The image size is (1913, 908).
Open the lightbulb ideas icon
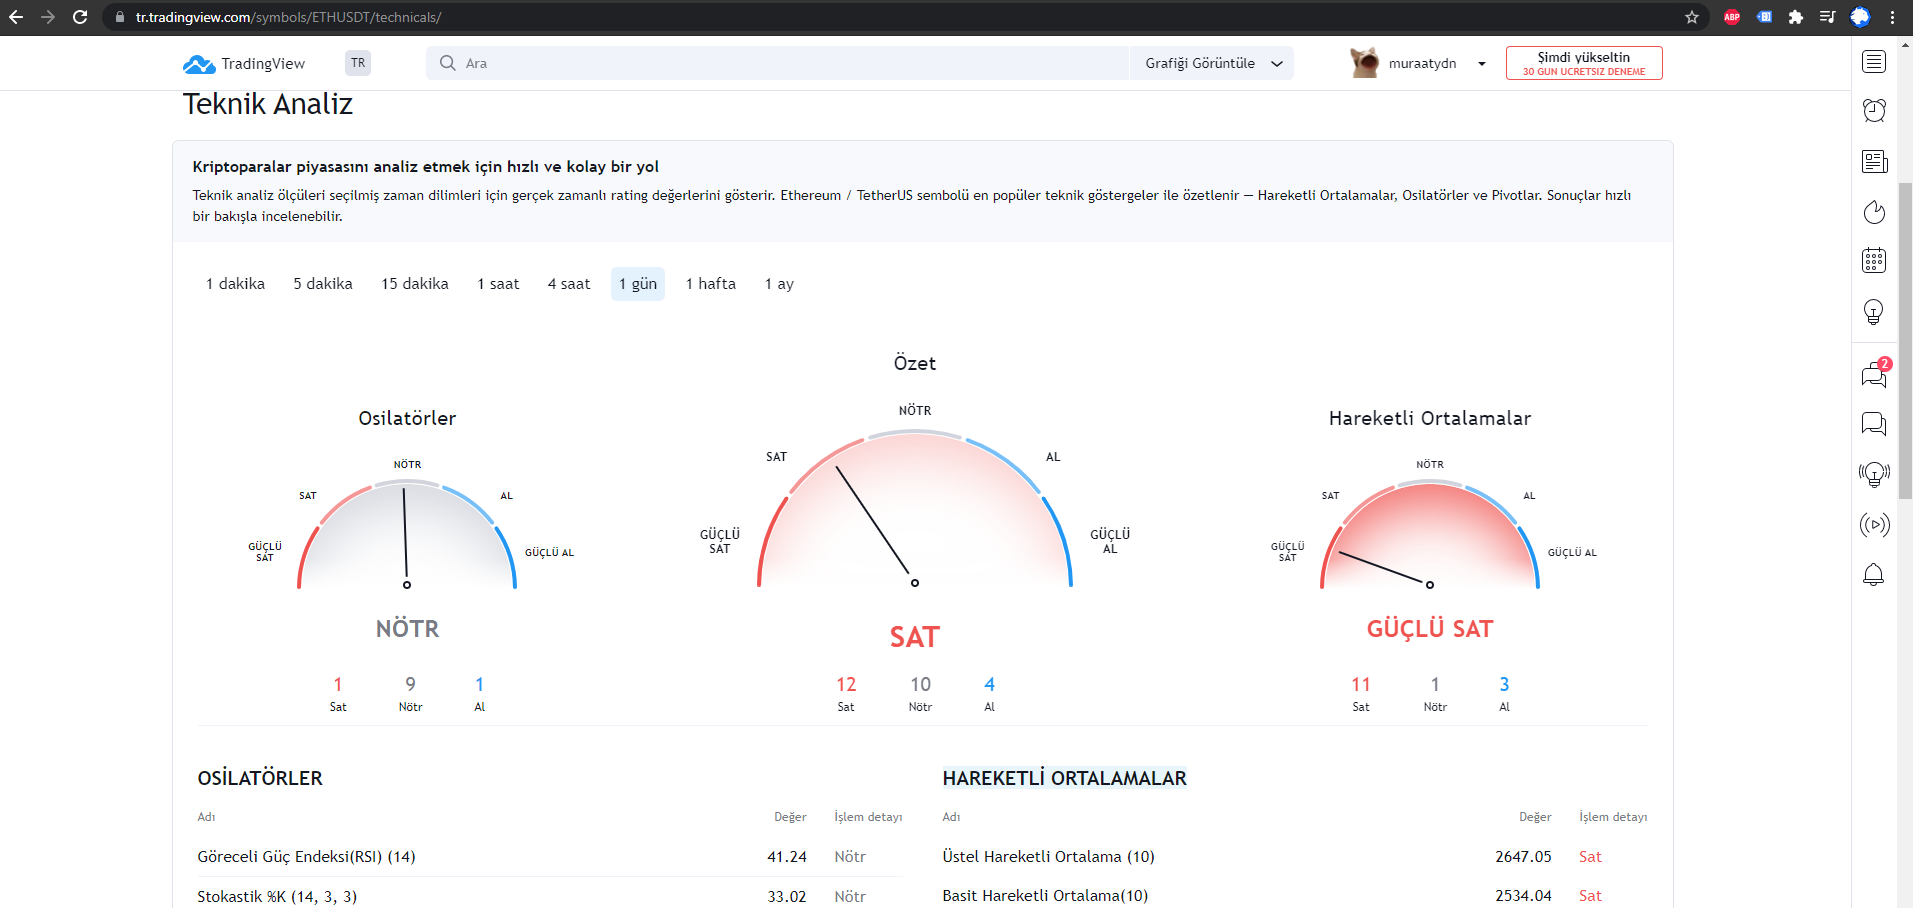[x=1874, y=312]
